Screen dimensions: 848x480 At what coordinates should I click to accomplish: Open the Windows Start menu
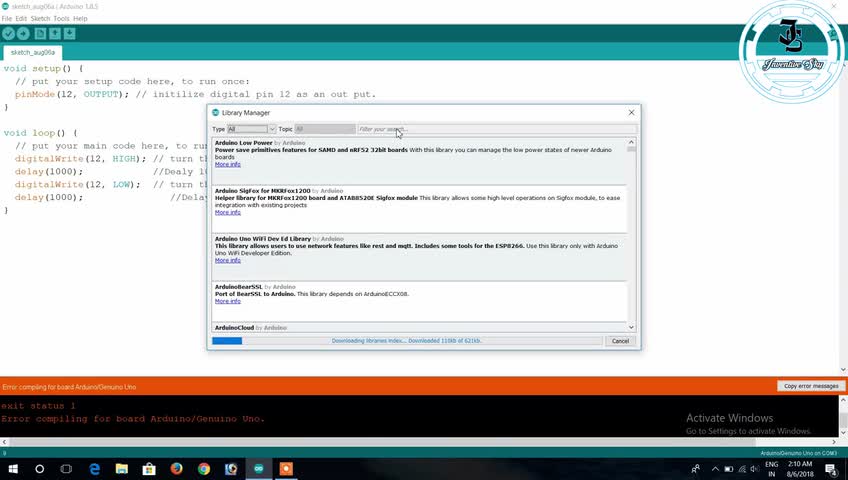coord(13,469)
